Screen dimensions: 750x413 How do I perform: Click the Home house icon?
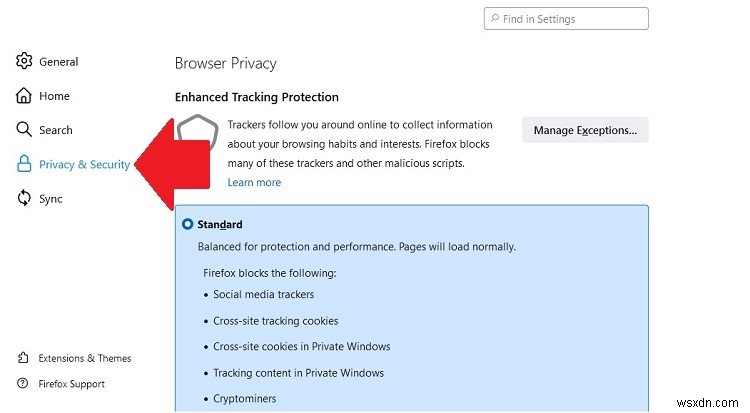click(x=23, y=95)
